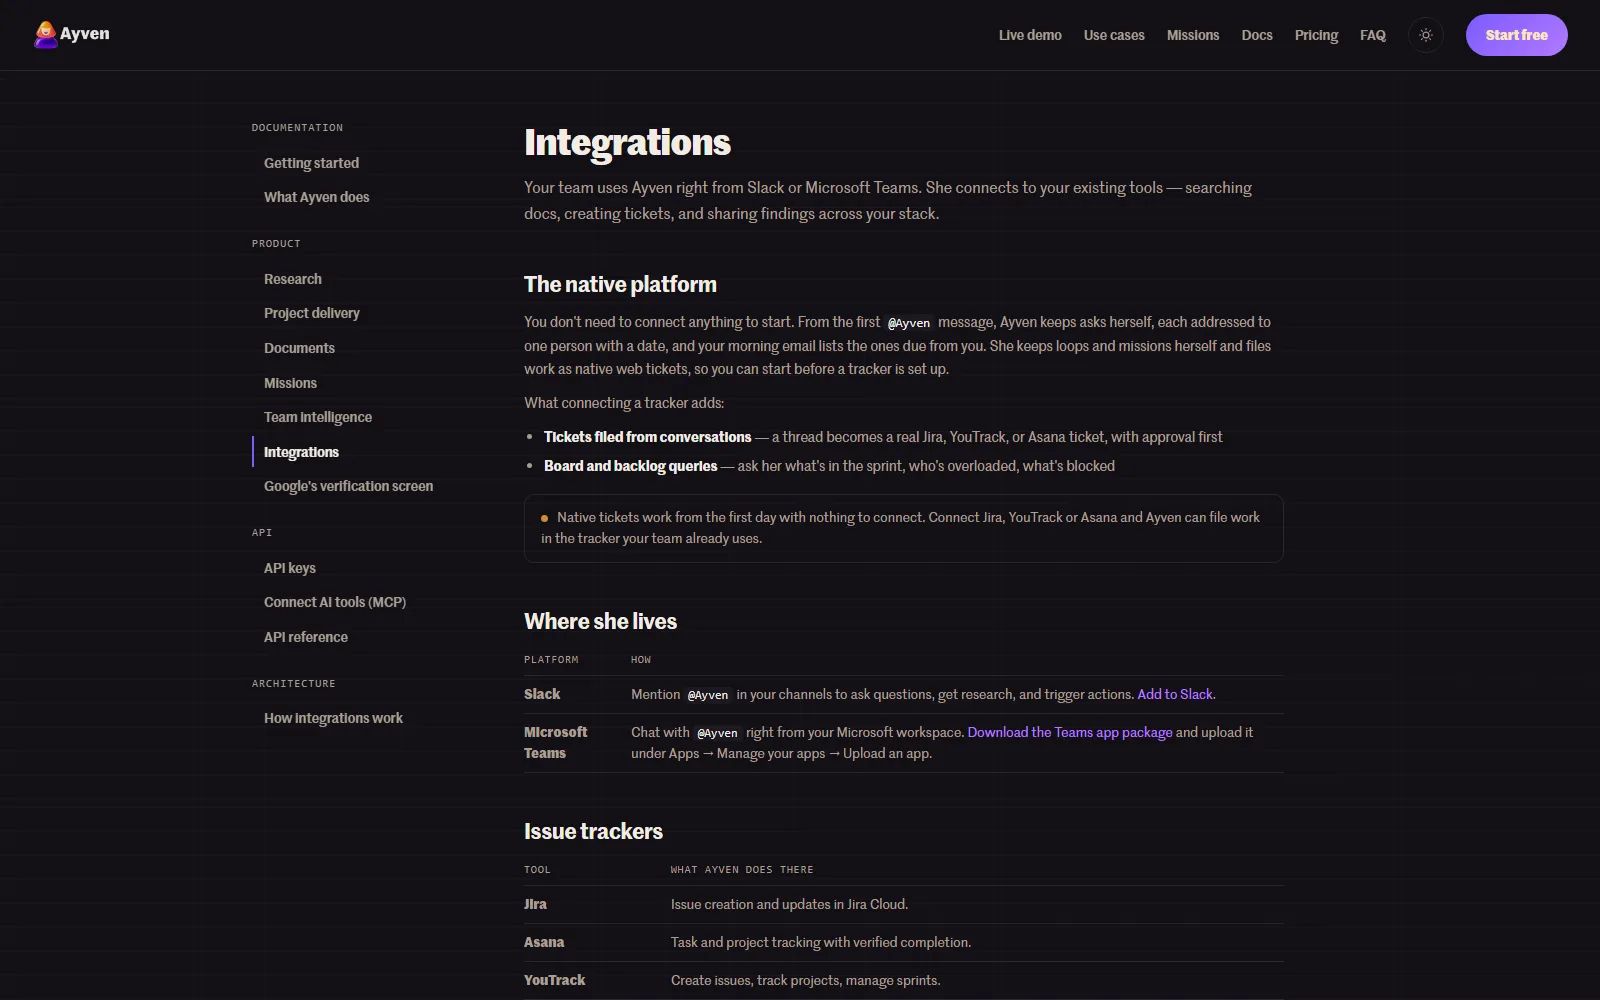Viewport: 1600px width, 1000px height.
Task: Go to Missions in the top navigation
Action: [1193, 35]
